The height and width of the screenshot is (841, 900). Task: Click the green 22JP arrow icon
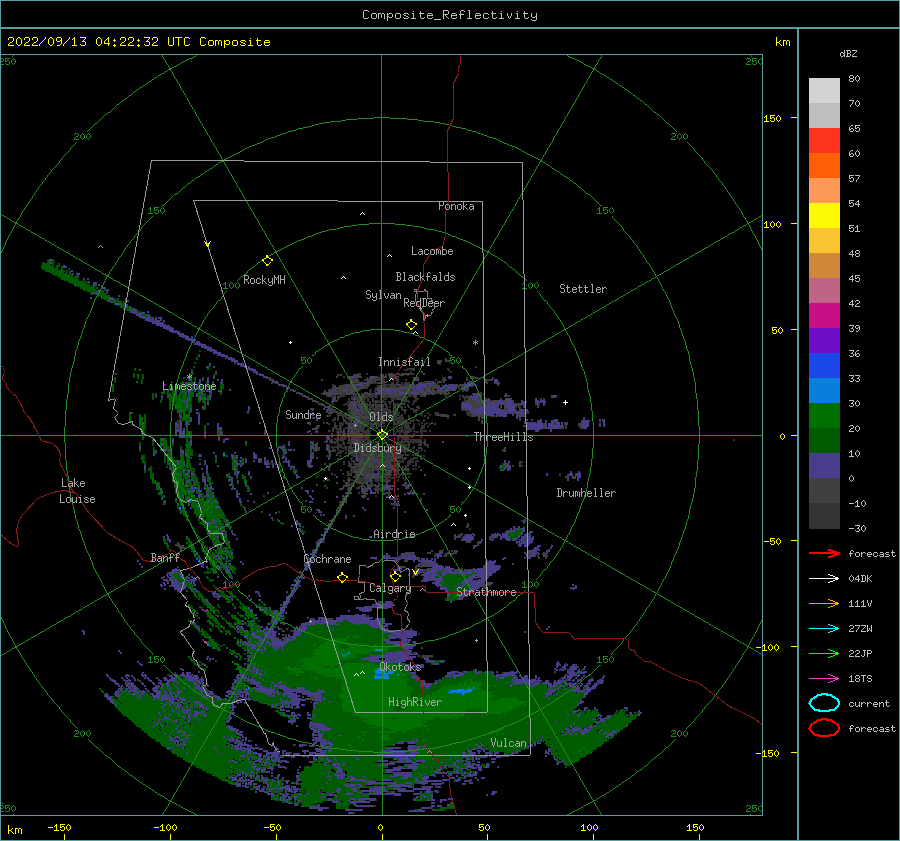tap(824, 653)
